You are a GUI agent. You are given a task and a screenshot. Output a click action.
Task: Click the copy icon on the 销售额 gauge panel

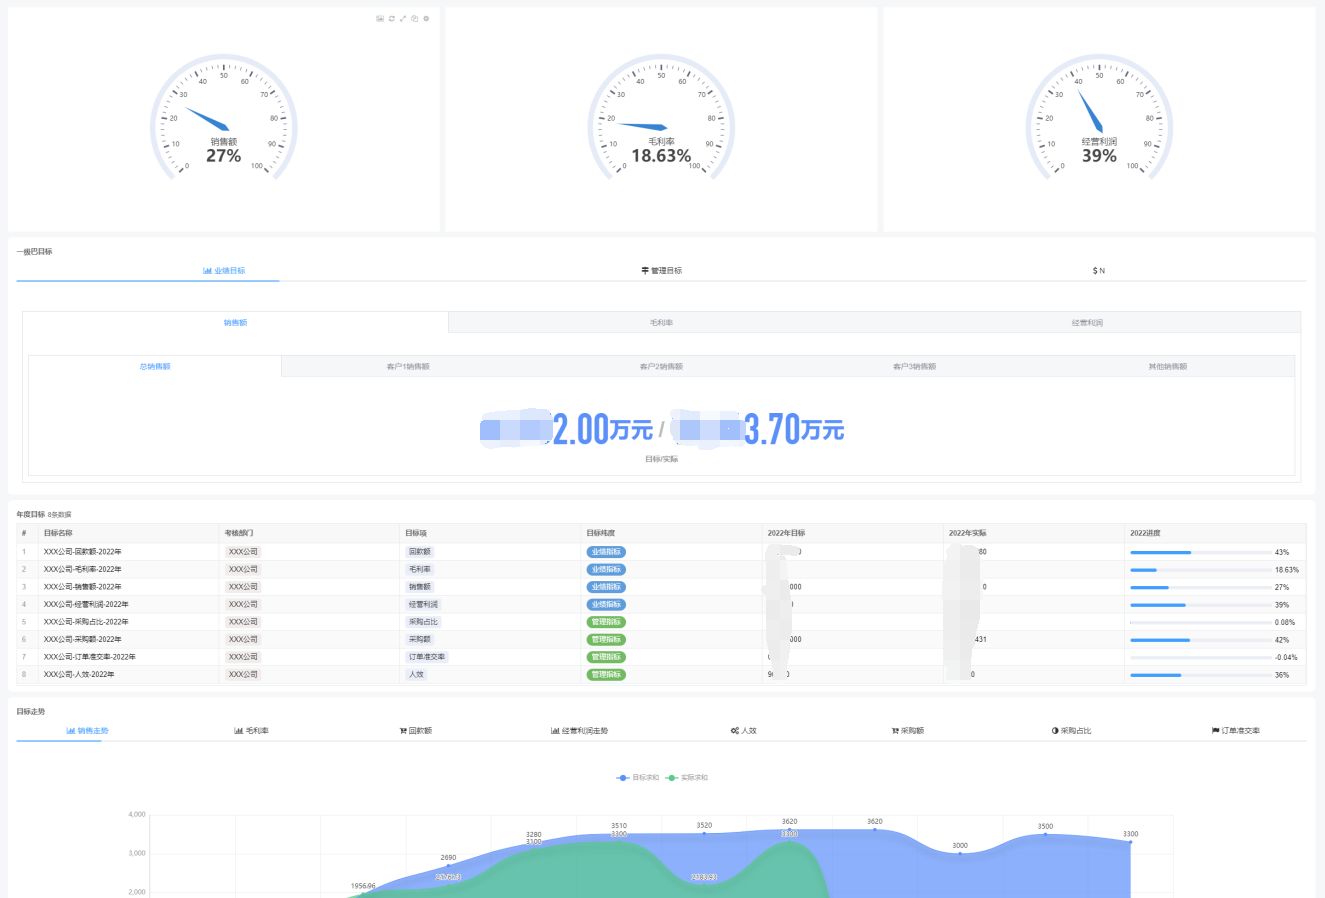pos(415,19)
